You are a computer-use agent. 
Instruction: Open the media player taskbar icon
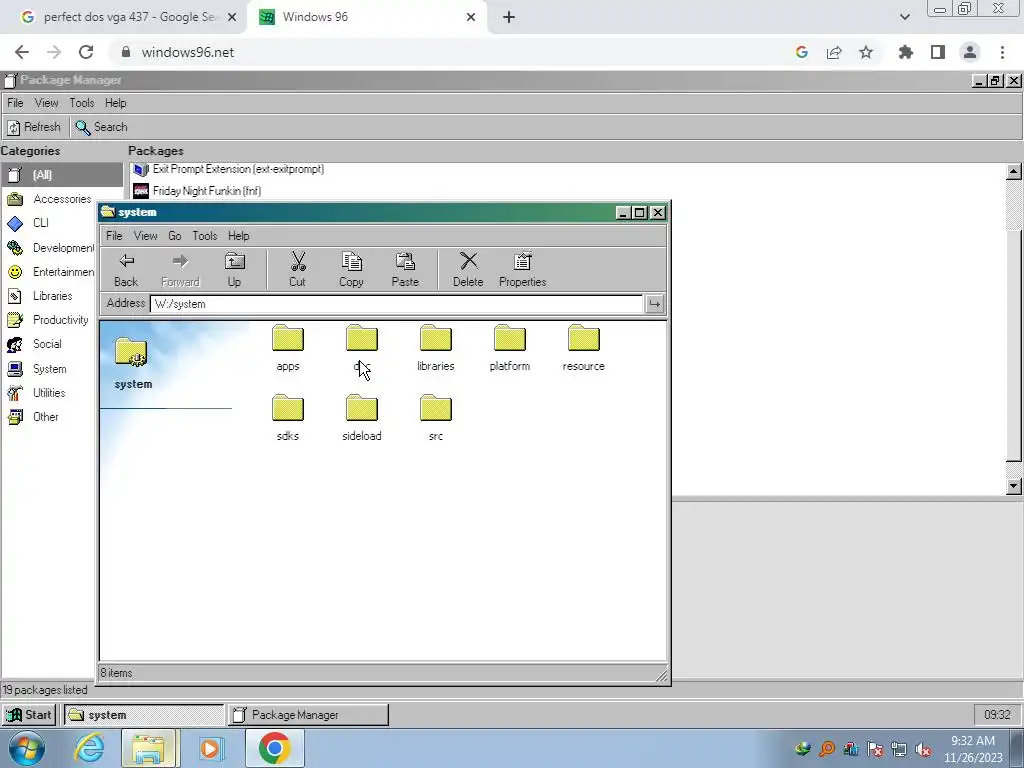[x=210, y=748]
